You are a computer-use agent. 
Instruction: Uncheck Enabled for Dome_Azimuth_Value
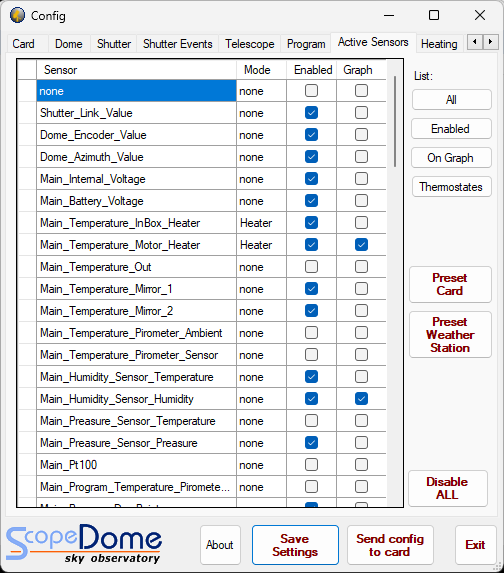point(311,157)
